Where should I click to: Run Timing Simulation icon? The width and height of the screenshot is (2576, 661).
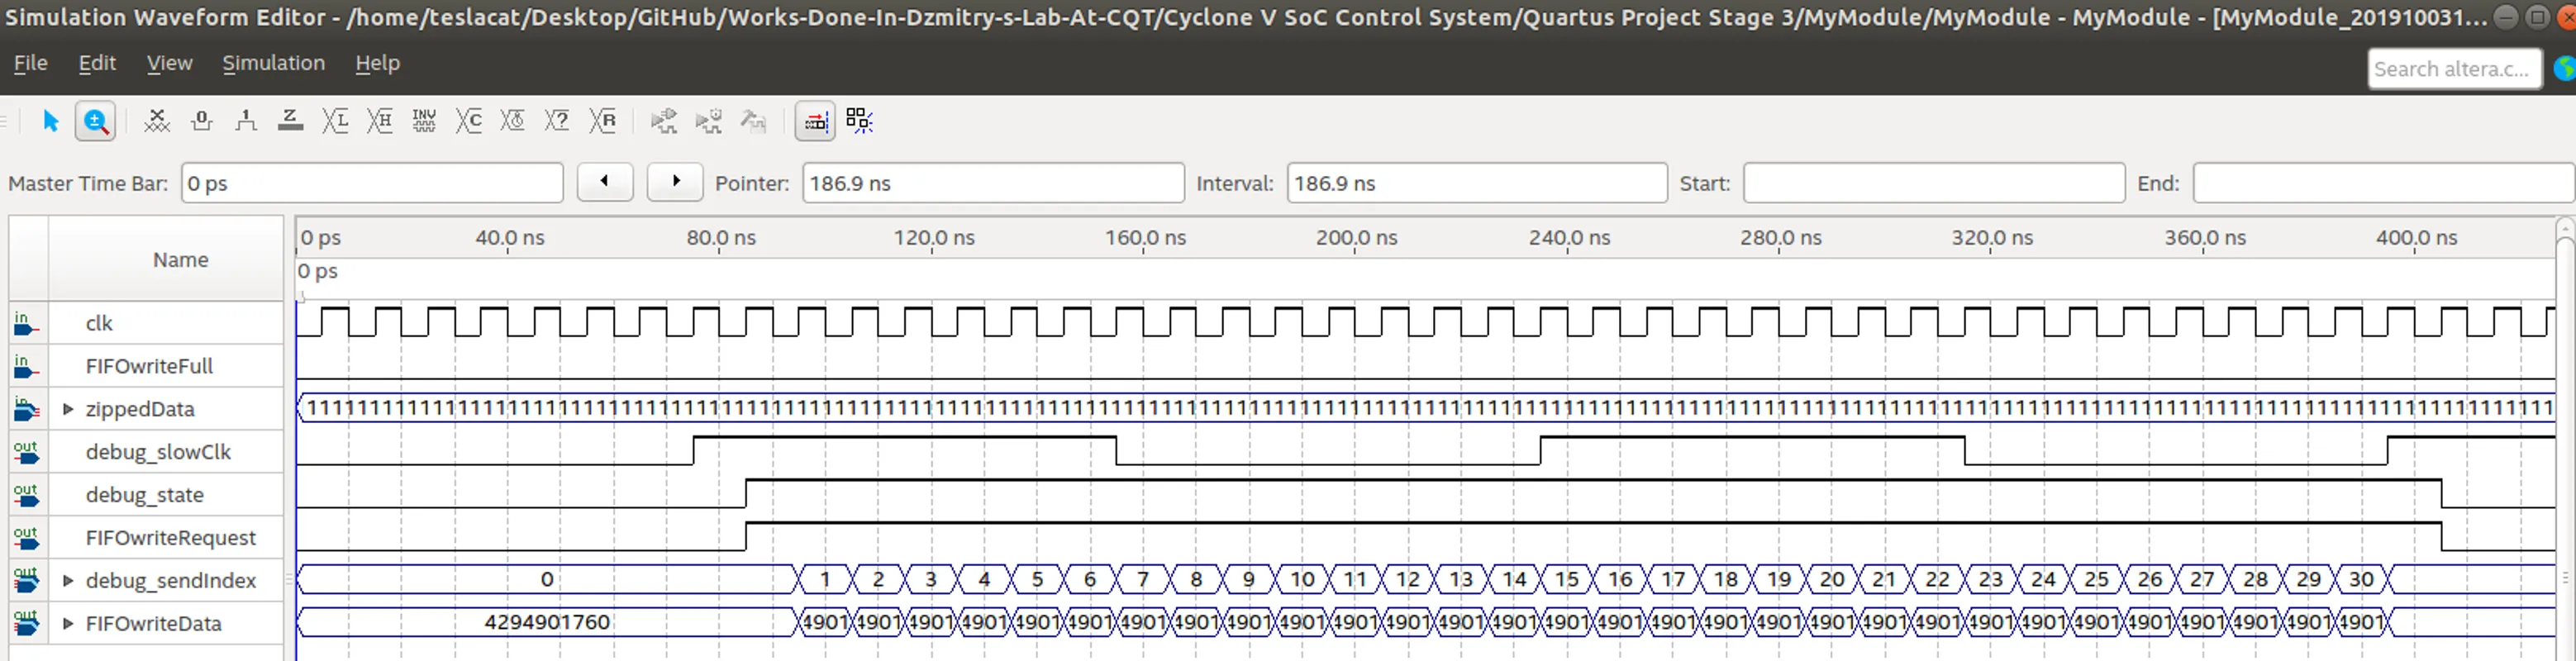708,121
